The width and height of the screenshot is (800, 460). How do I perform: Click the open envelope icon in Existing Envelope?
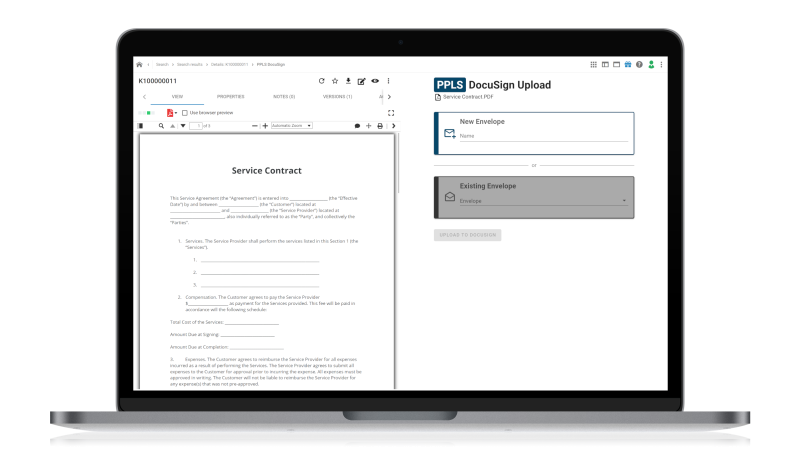449,197
